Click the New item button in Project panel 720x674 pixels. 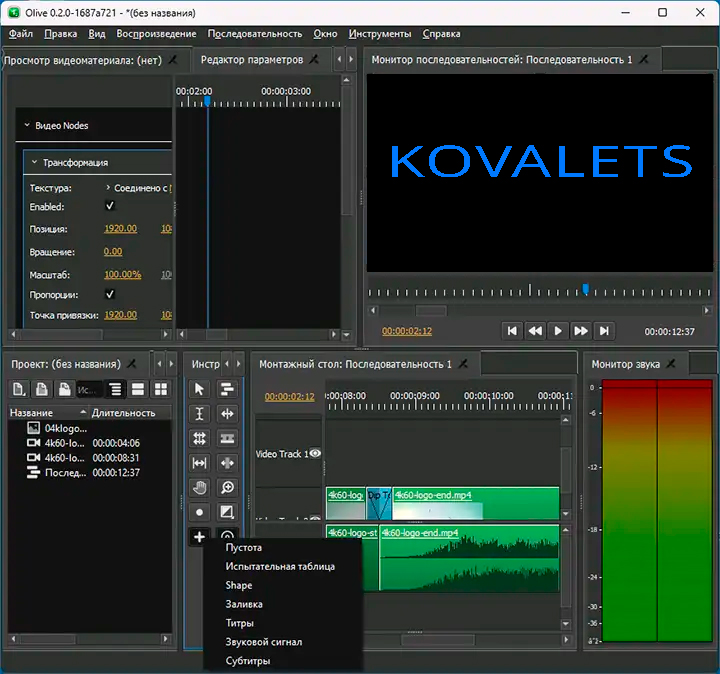[x=19, y=389]
